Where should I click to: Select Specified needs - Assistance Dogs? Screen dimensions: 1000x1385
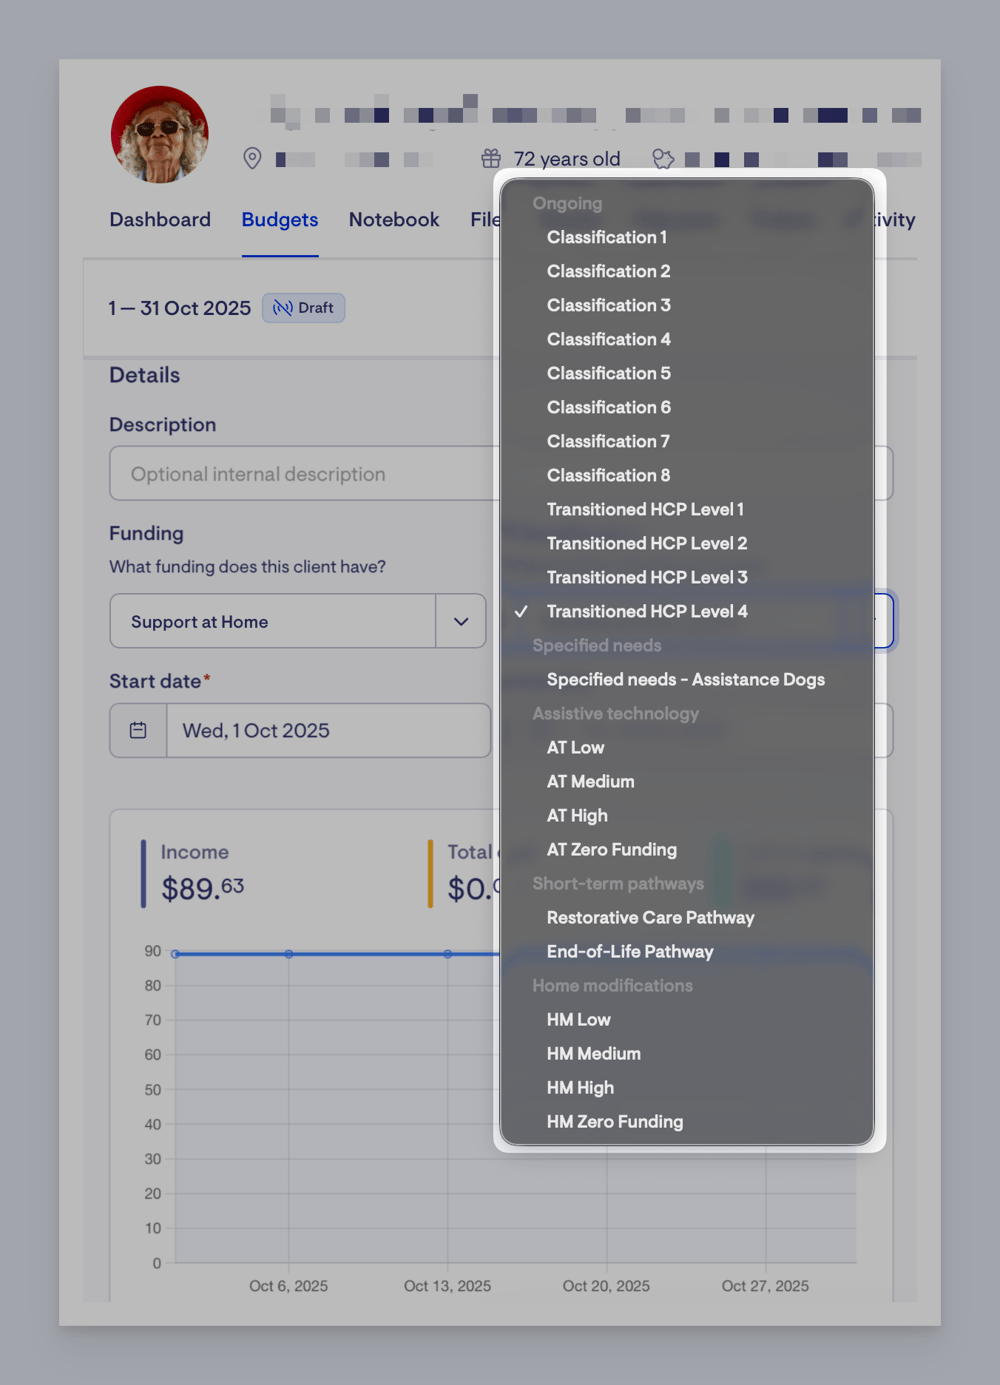[x=686, y=679]
